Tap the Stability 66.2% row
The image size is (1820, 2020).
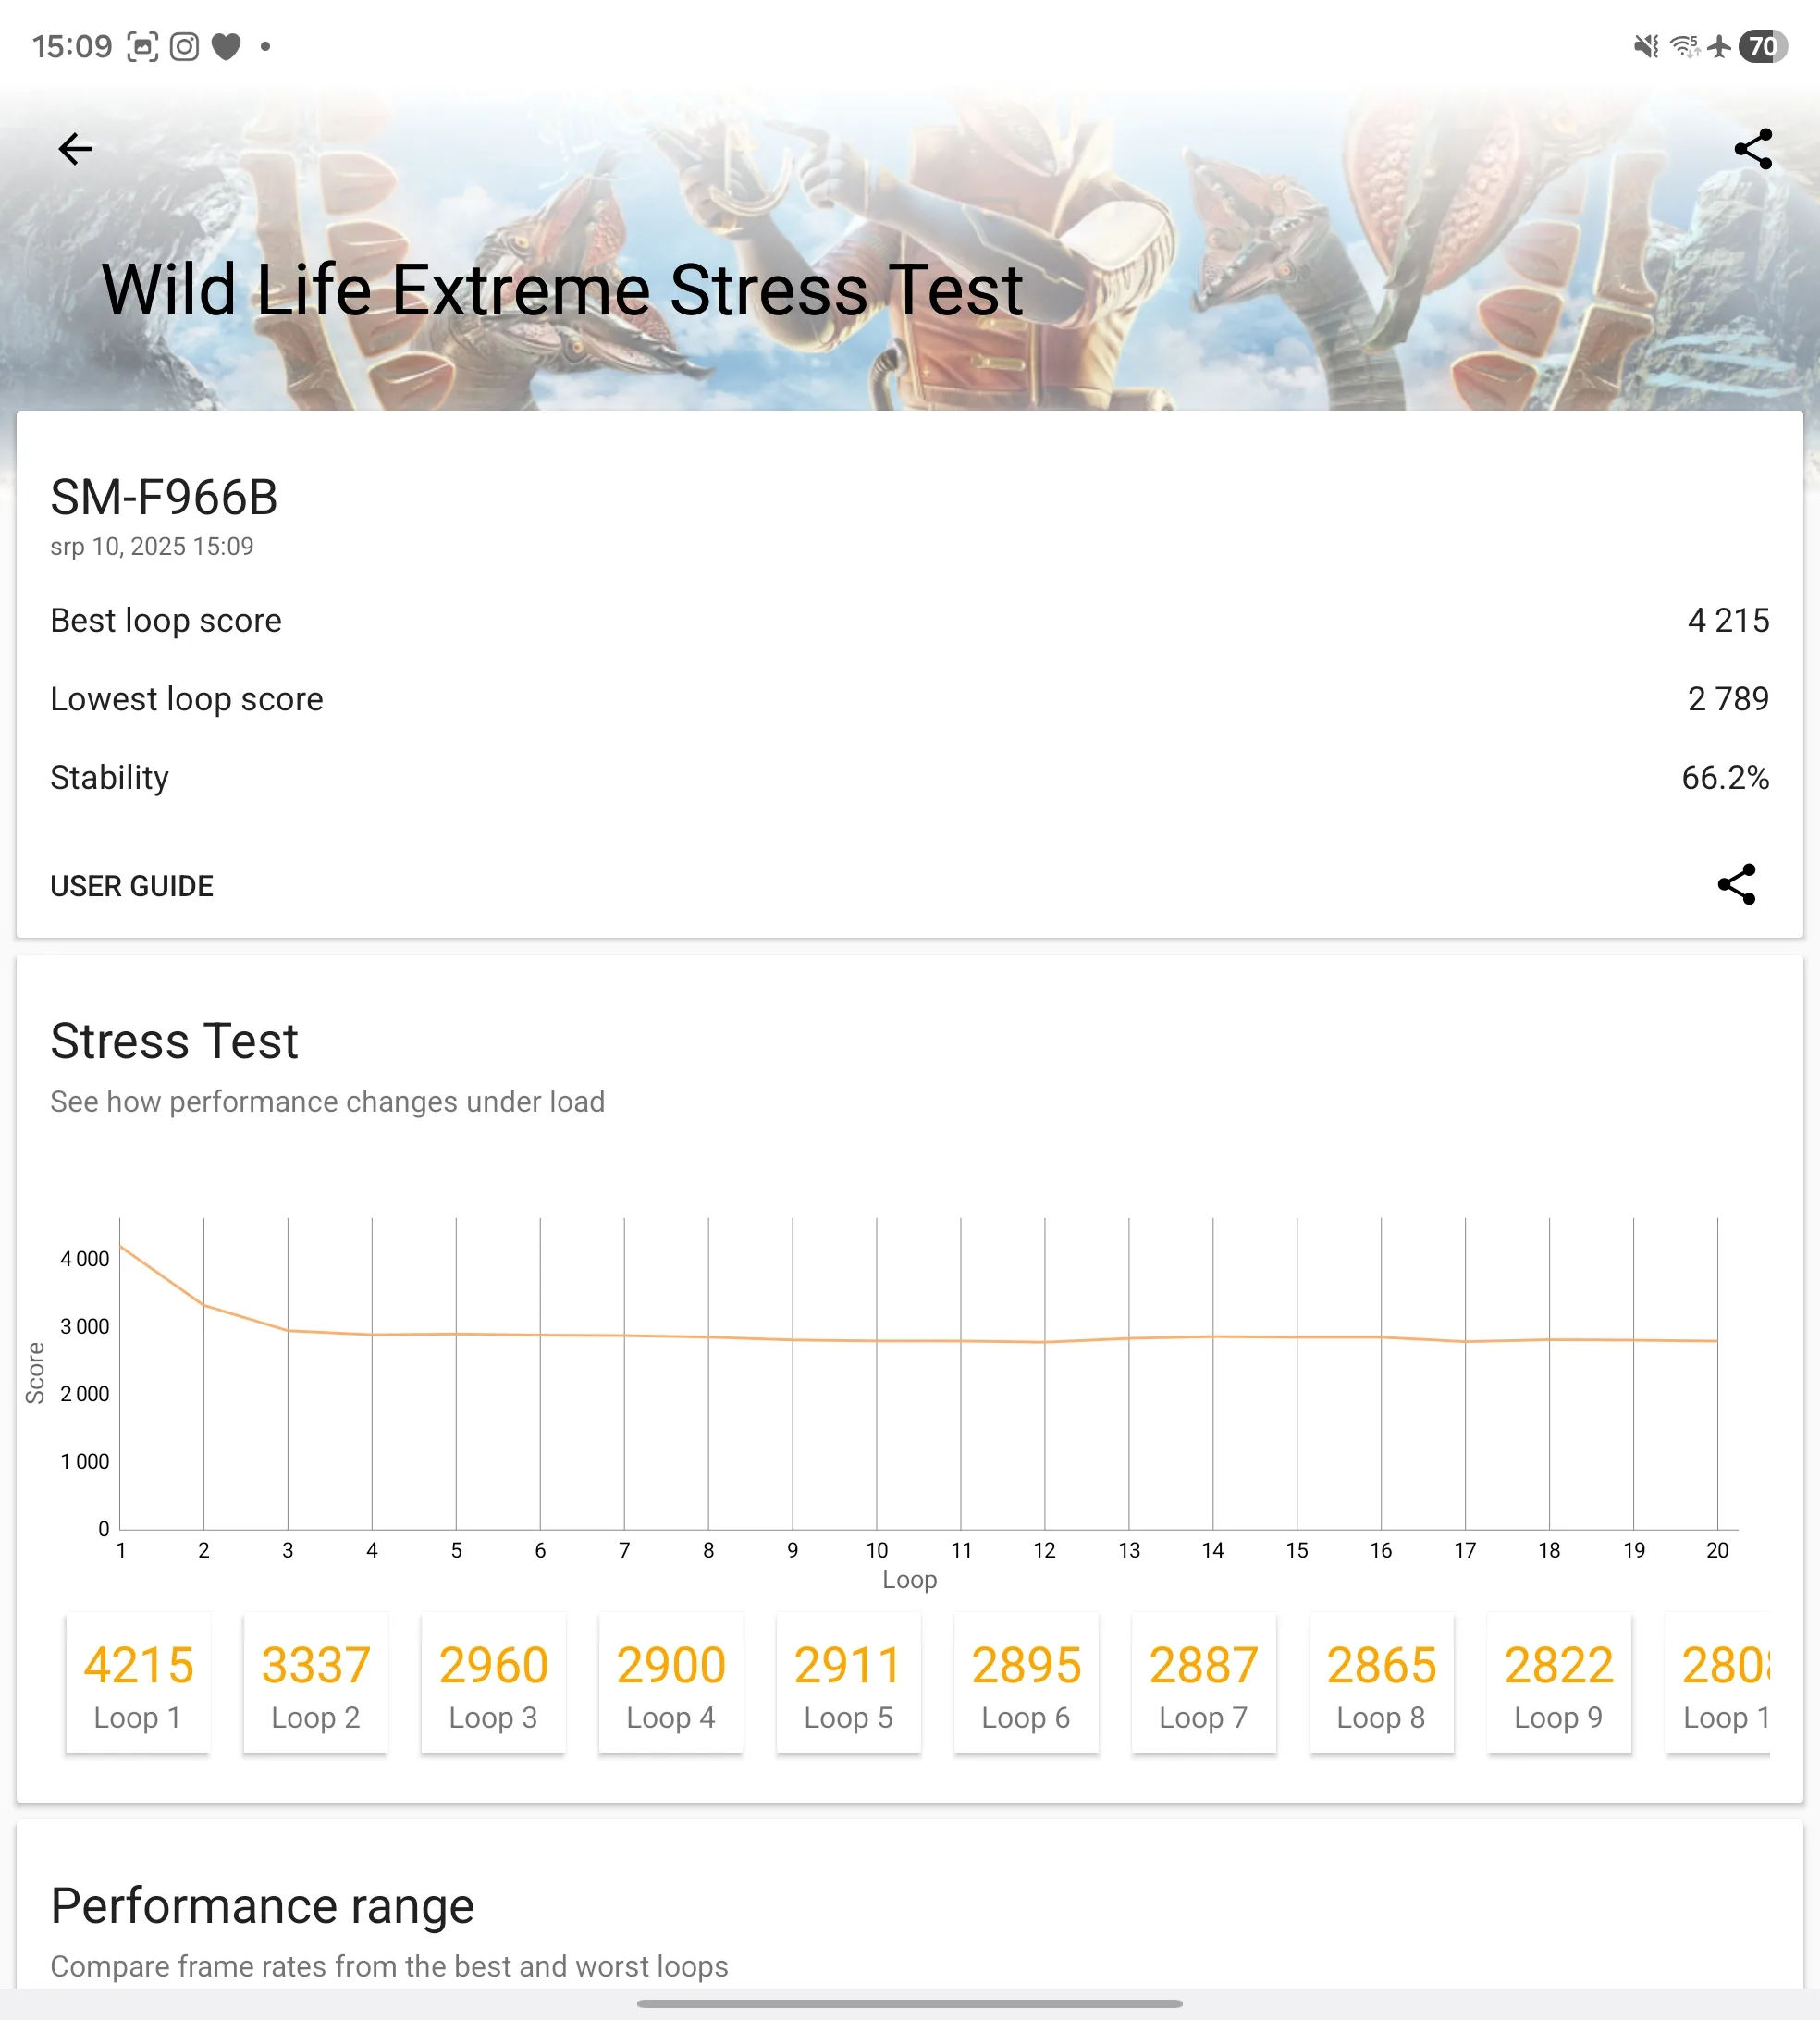coord(909,777)
